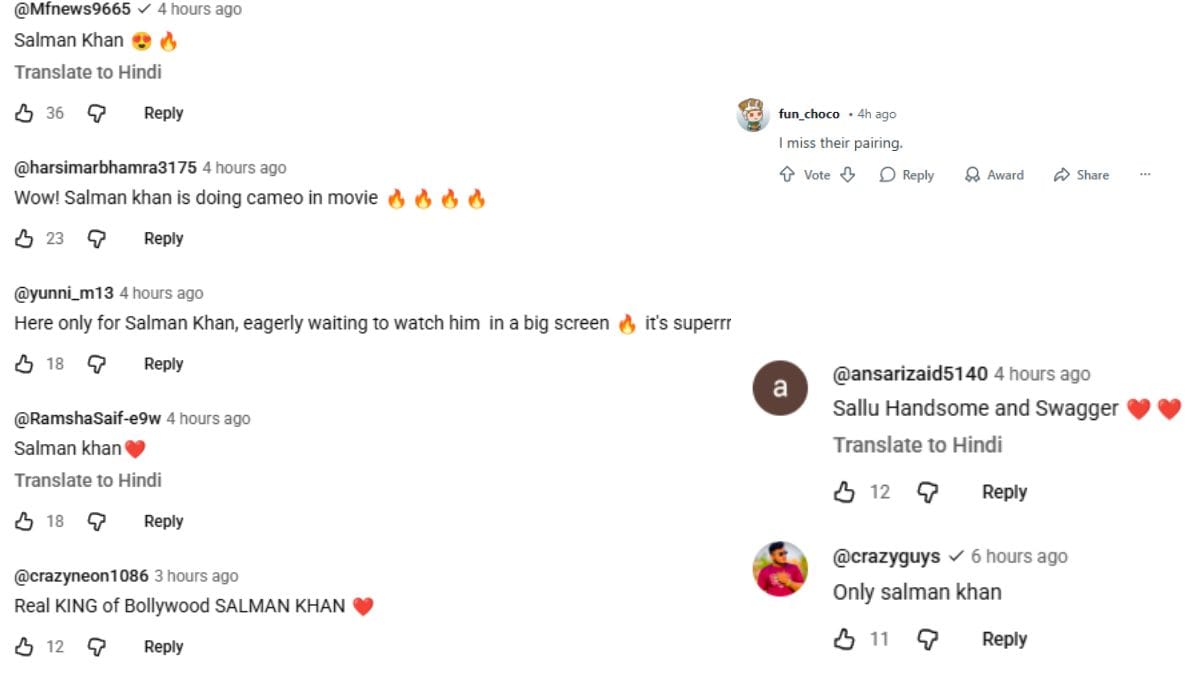This screenshot has height=675, width=1200.
Task: Dislike @crazyneon1086's KING of Bollywood comment
Action: tap(97, 646)
